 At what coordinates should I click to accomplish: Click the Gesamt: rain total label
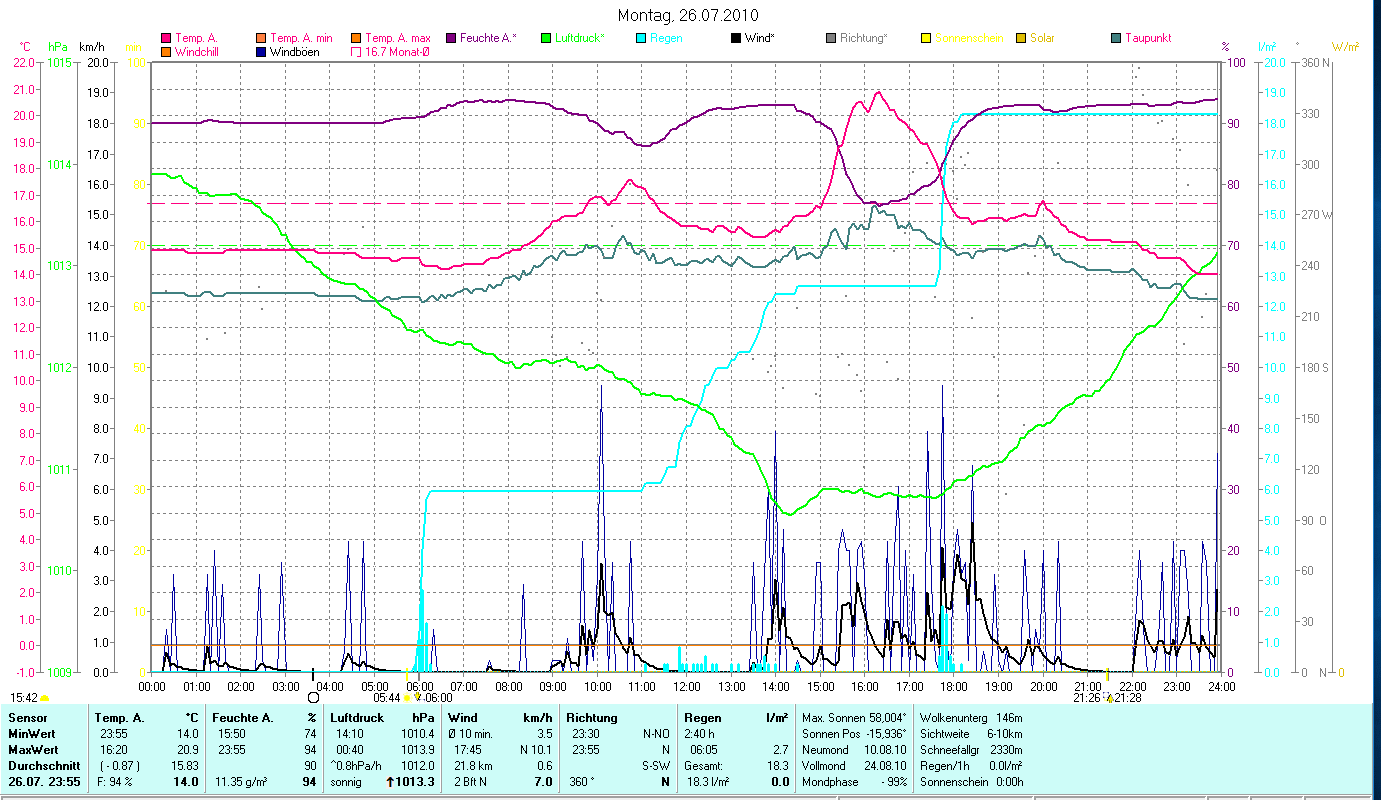703,766
